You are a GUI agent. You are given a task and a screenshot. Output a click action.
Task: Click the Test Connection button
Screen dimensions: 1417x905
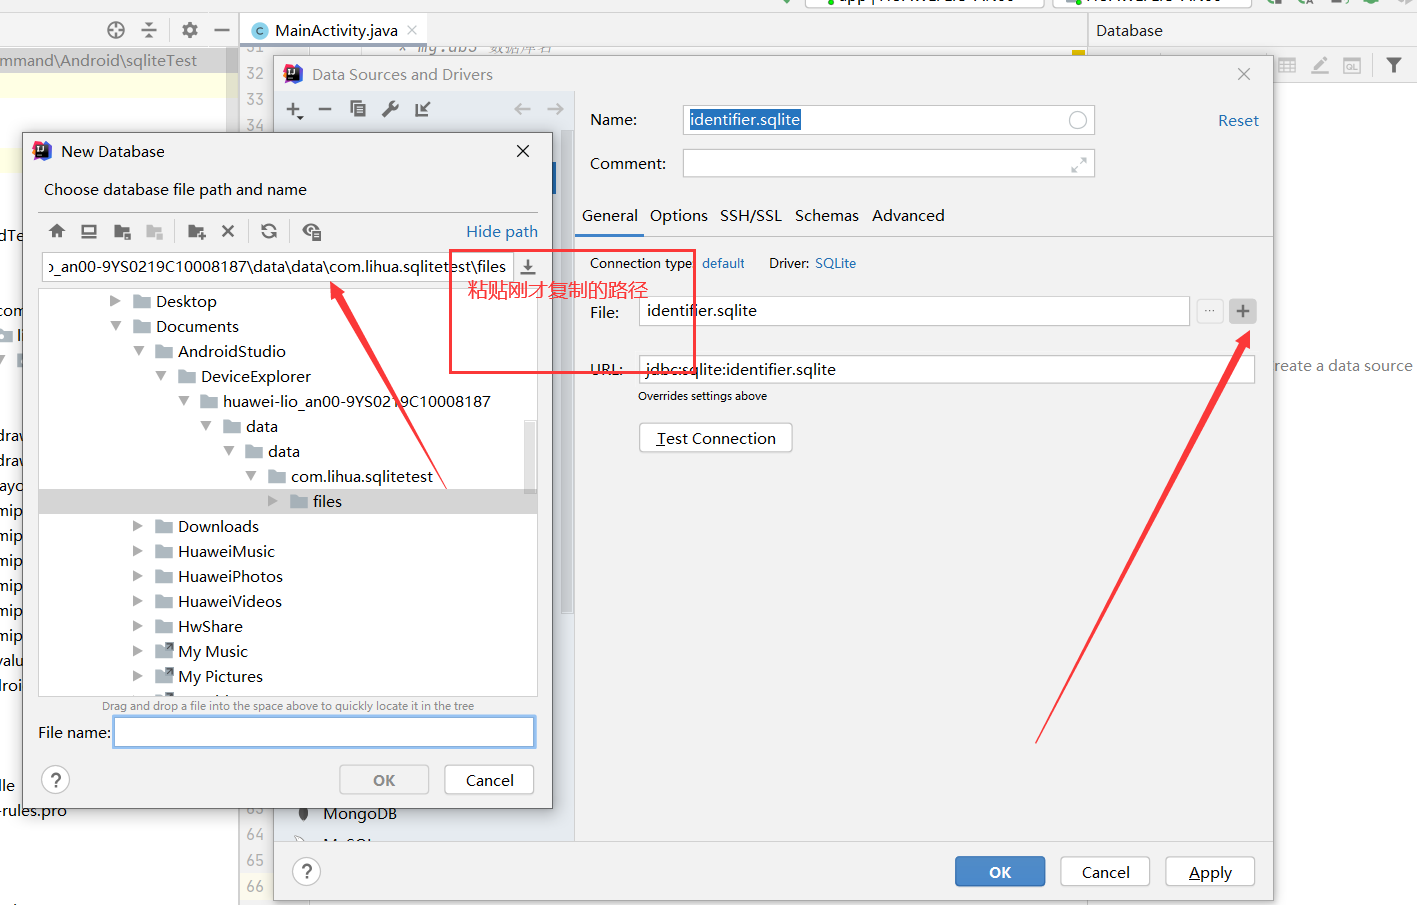[x=716, y=438]
